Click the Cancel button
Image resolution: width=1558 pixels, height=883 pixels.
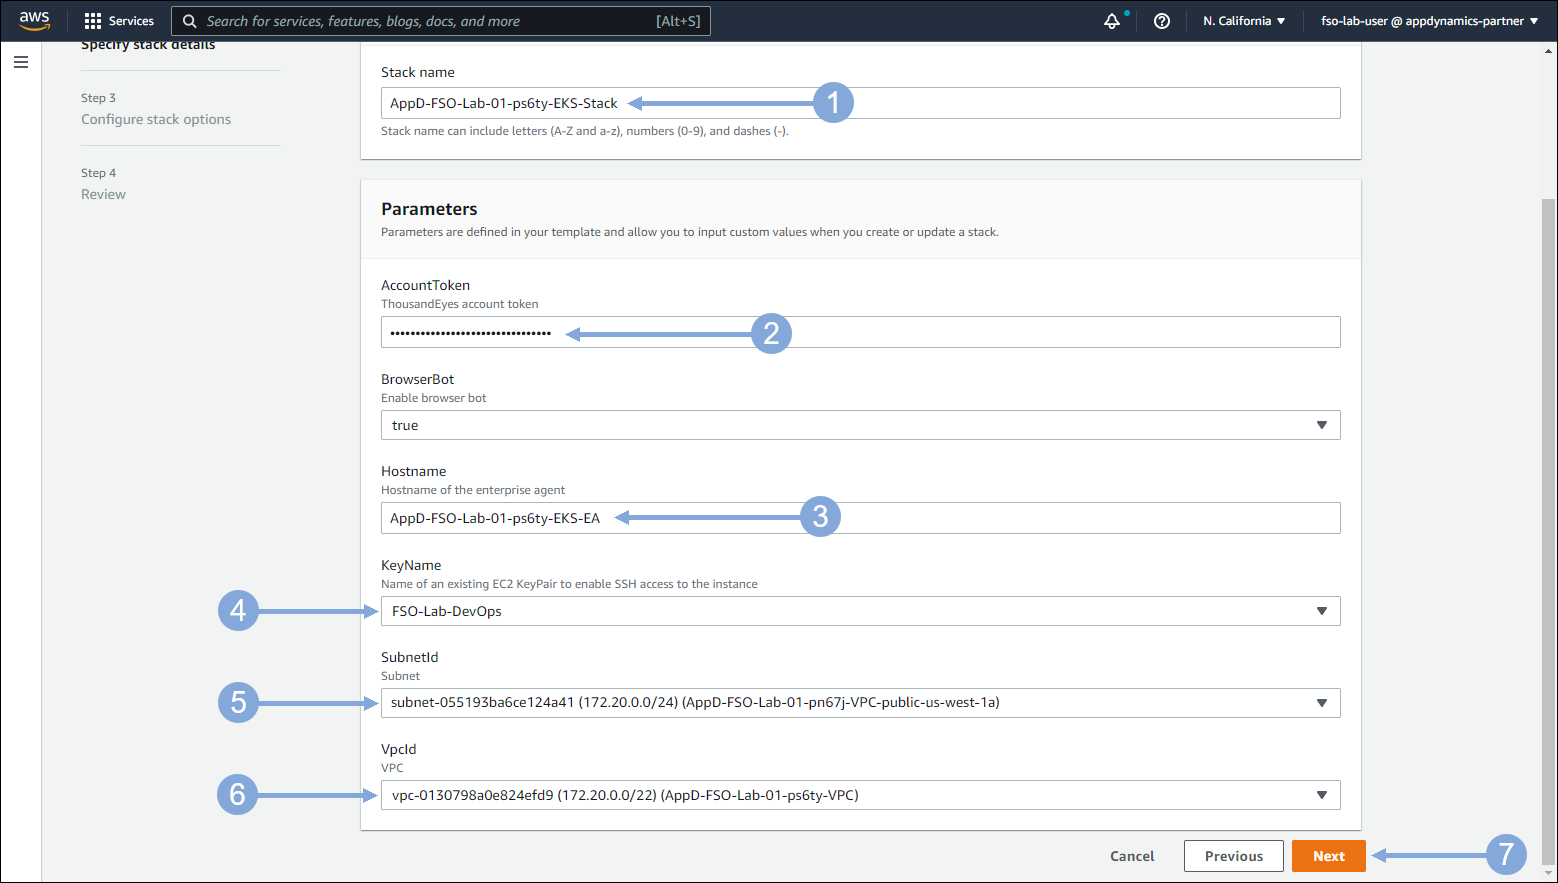(1132, 856)
